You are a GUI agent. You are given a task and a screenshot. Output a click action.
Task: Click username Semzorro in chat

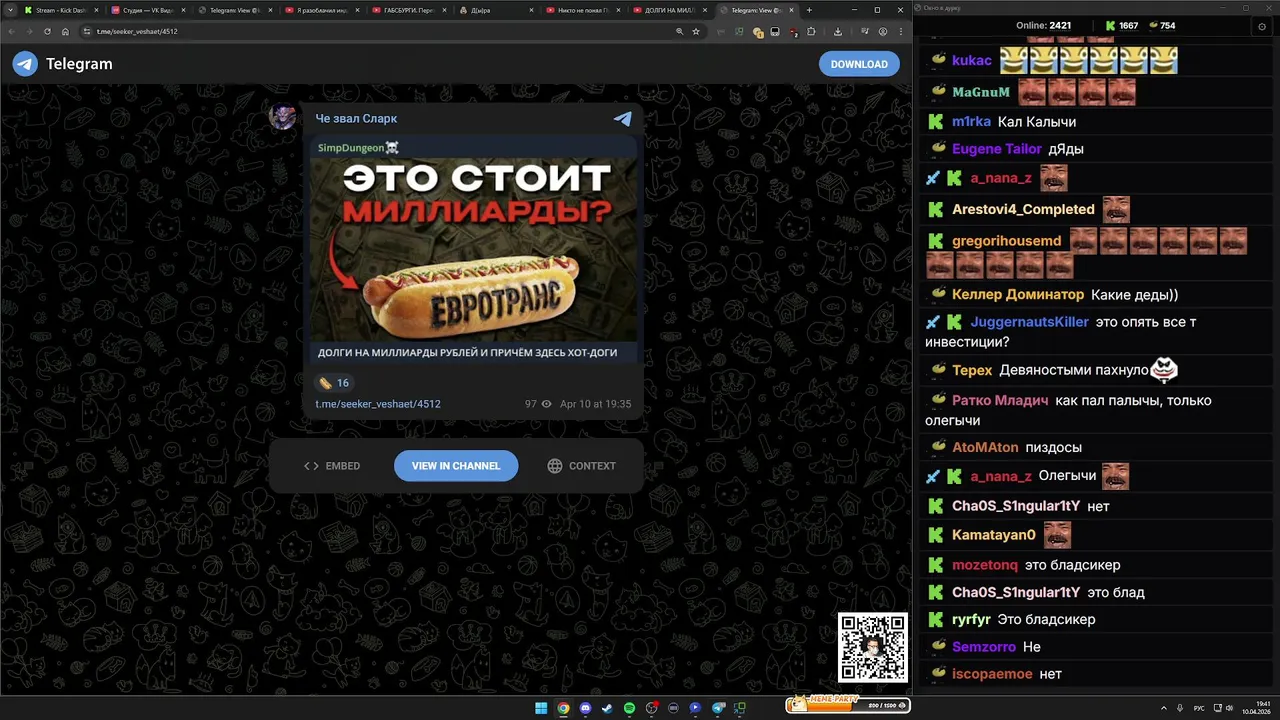pyautogui.click(x=984, y=647)
